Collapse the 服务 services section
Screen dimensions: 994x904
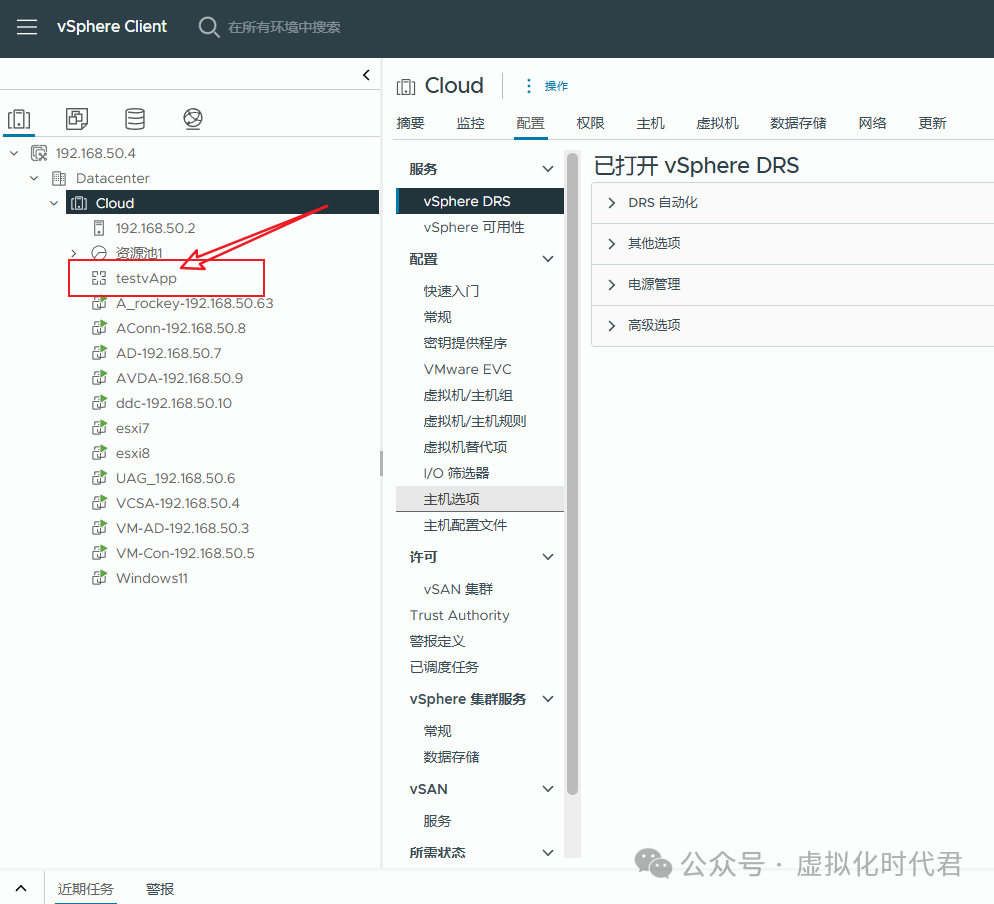point(548,169)
